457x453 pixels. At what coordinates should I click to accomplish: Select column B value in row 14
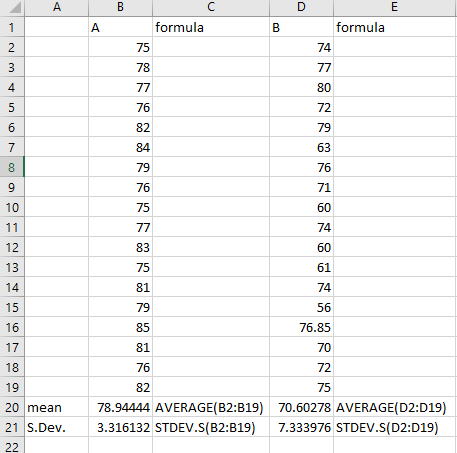point(120,287)
